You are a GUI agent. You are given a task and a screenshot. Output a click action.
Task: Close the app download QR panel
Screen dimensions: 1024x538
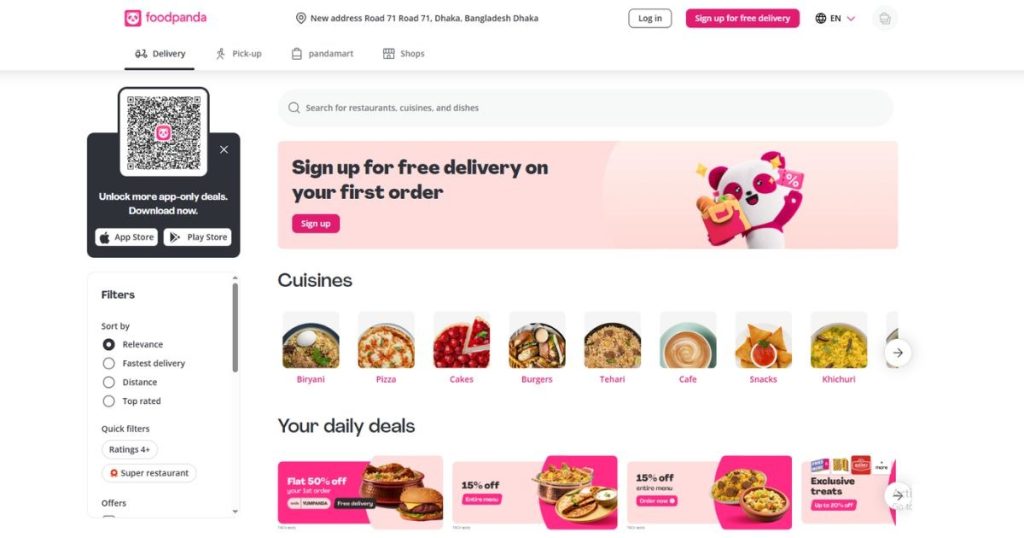(x=224, y=150)
